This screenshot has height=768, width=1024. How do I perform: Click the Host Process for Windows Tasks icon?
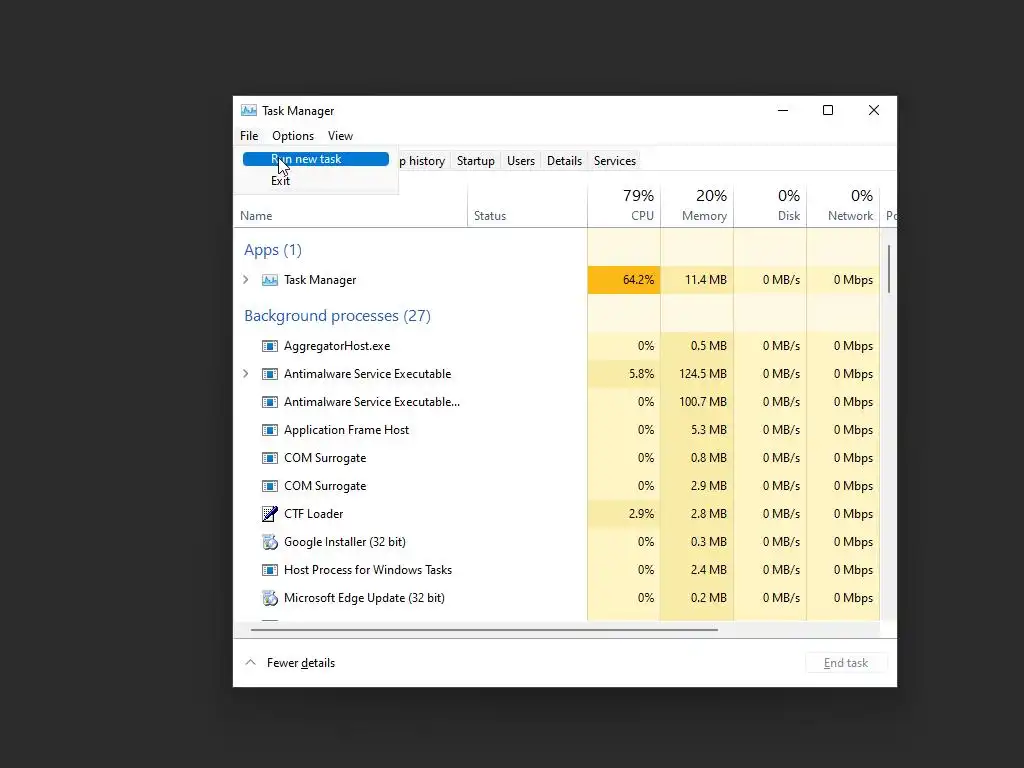click(270, 570)
